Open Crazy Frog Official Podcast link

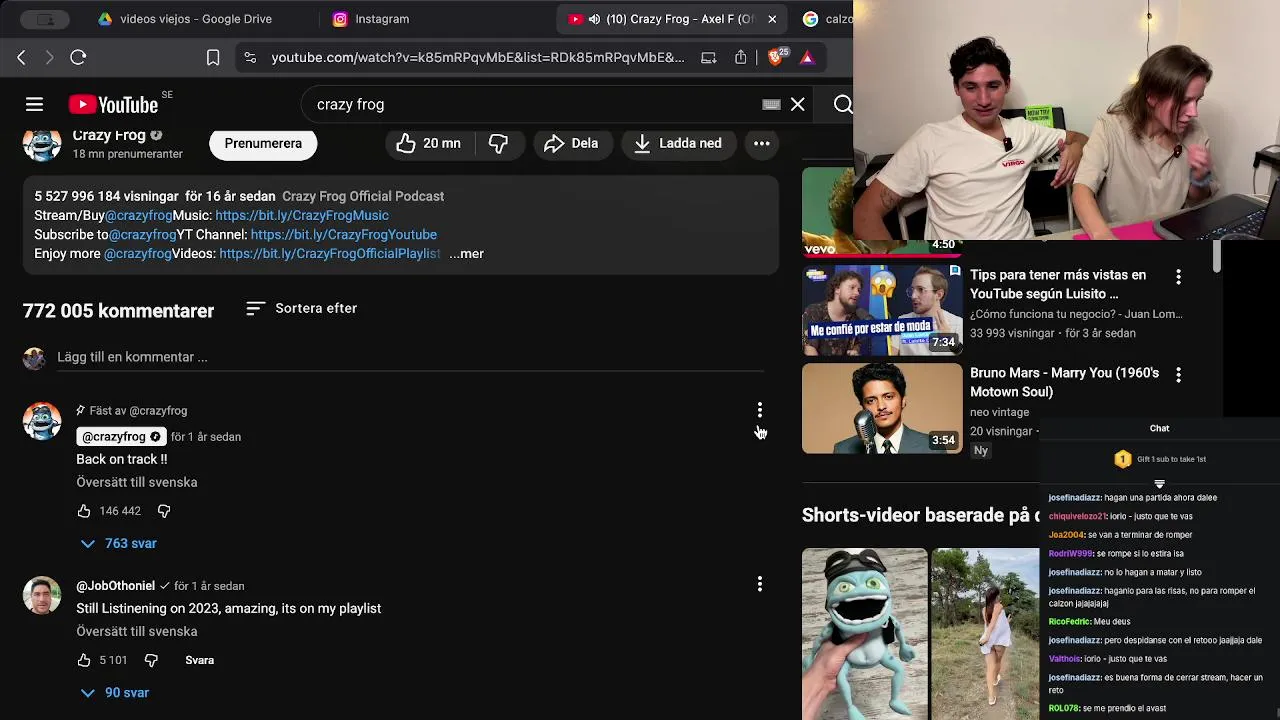363,196
